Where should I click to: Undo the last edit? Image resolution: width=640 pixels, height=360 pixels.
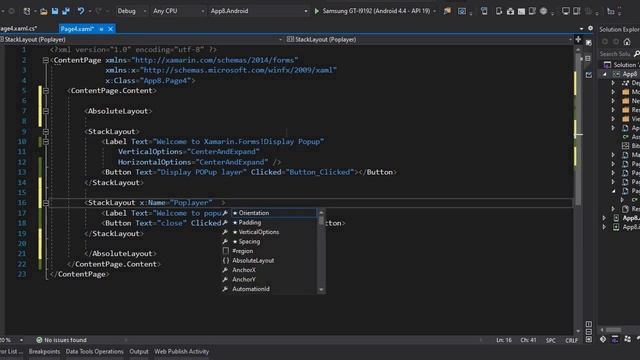tap(80, 11)
